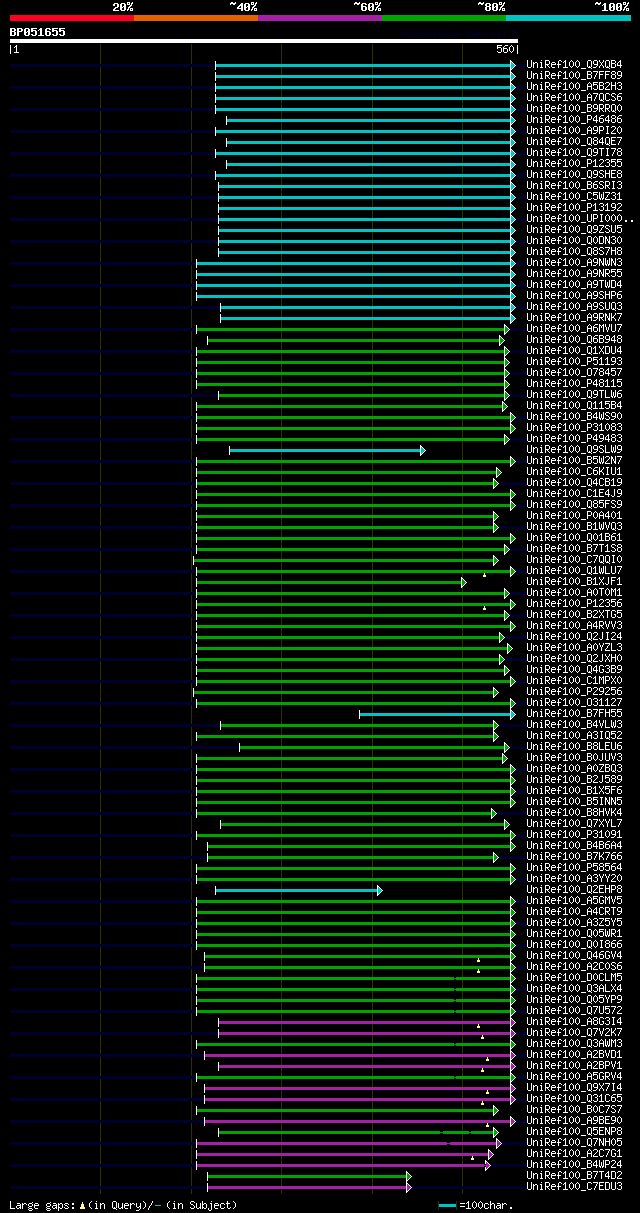
Task: Select the UniRef100_A8G3I4 label
Action: pos(574,1022)
